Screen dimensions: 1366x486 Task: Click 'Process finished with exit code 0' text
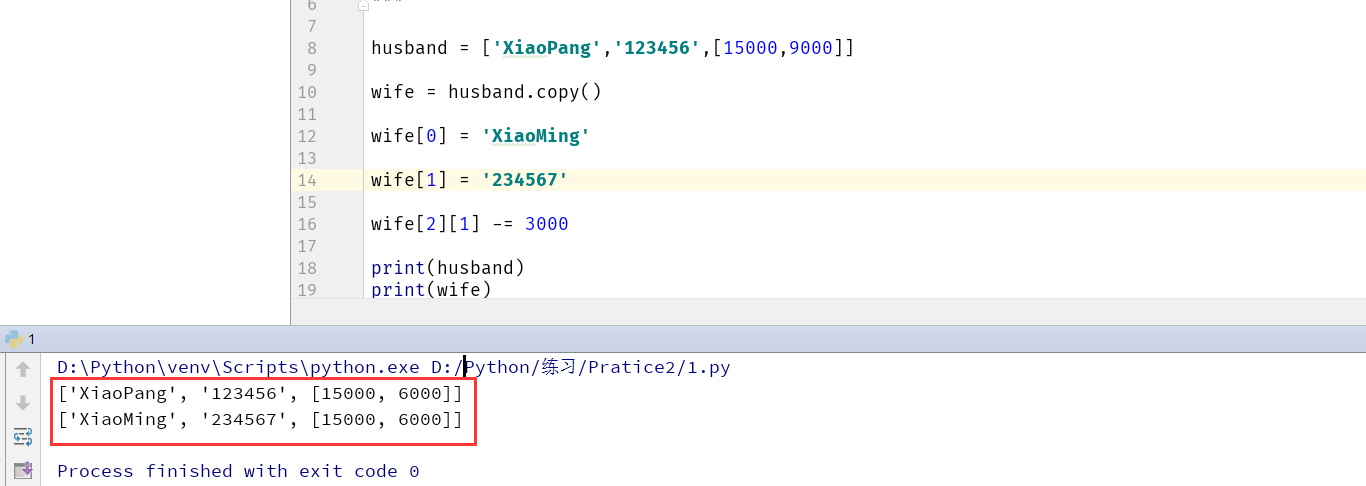click(238, 471)
